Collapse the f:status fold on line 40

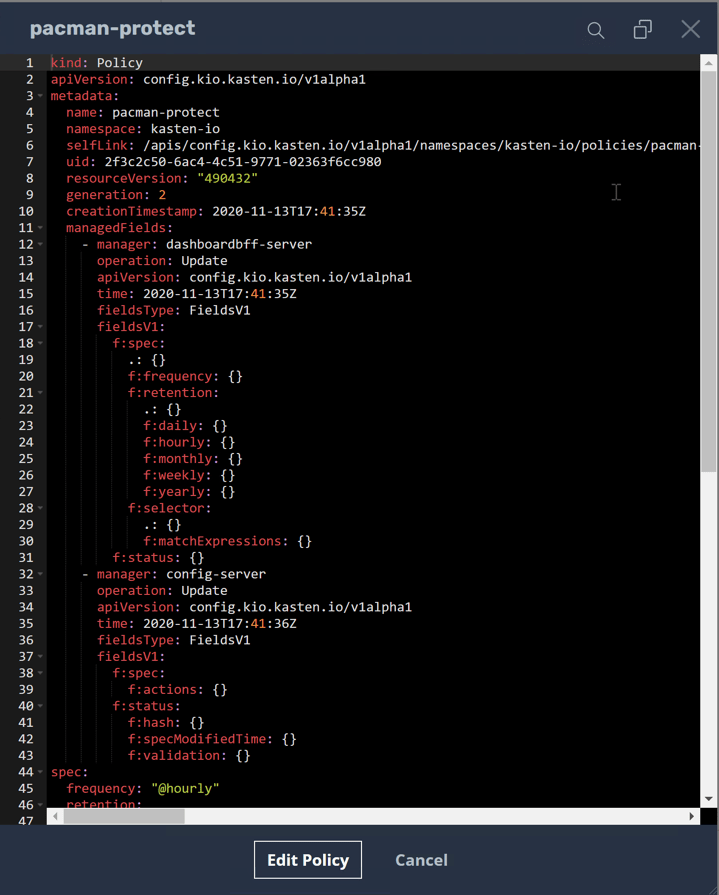pyautogui.click(x=41, y=706)
